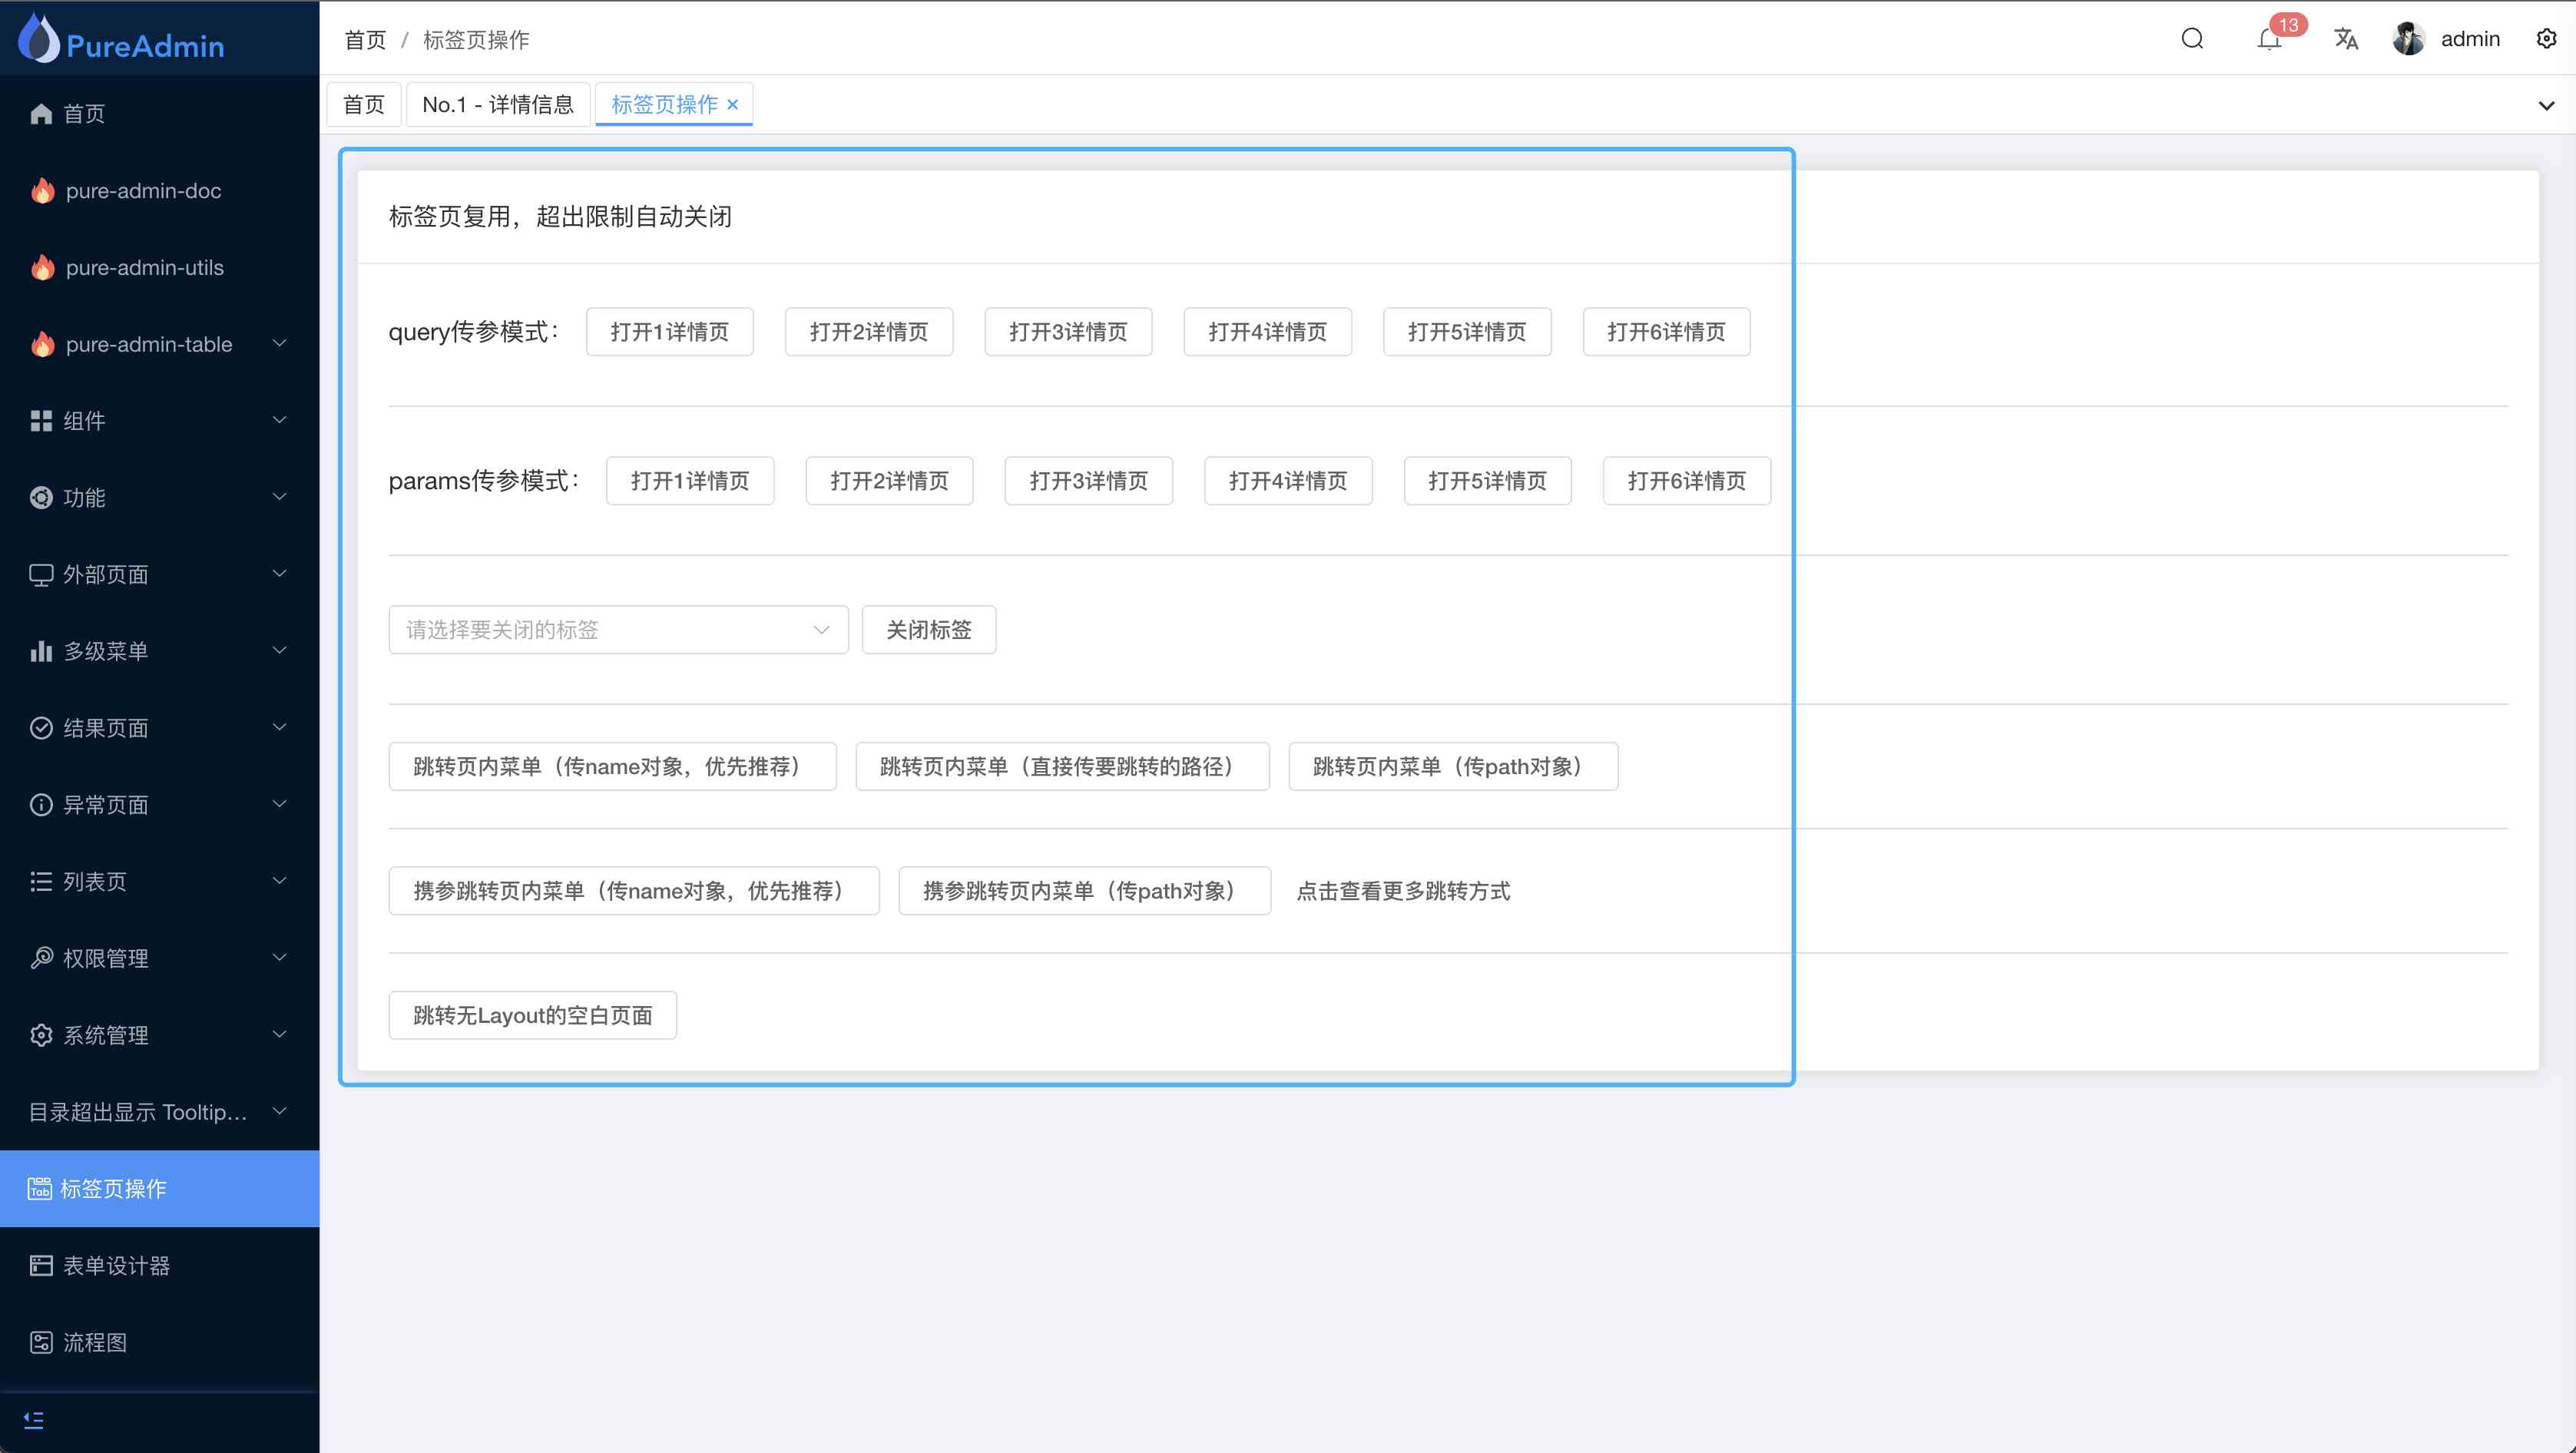
Task: Collapse sidebar with bottom-left icon
Action: pos(33,1420)
